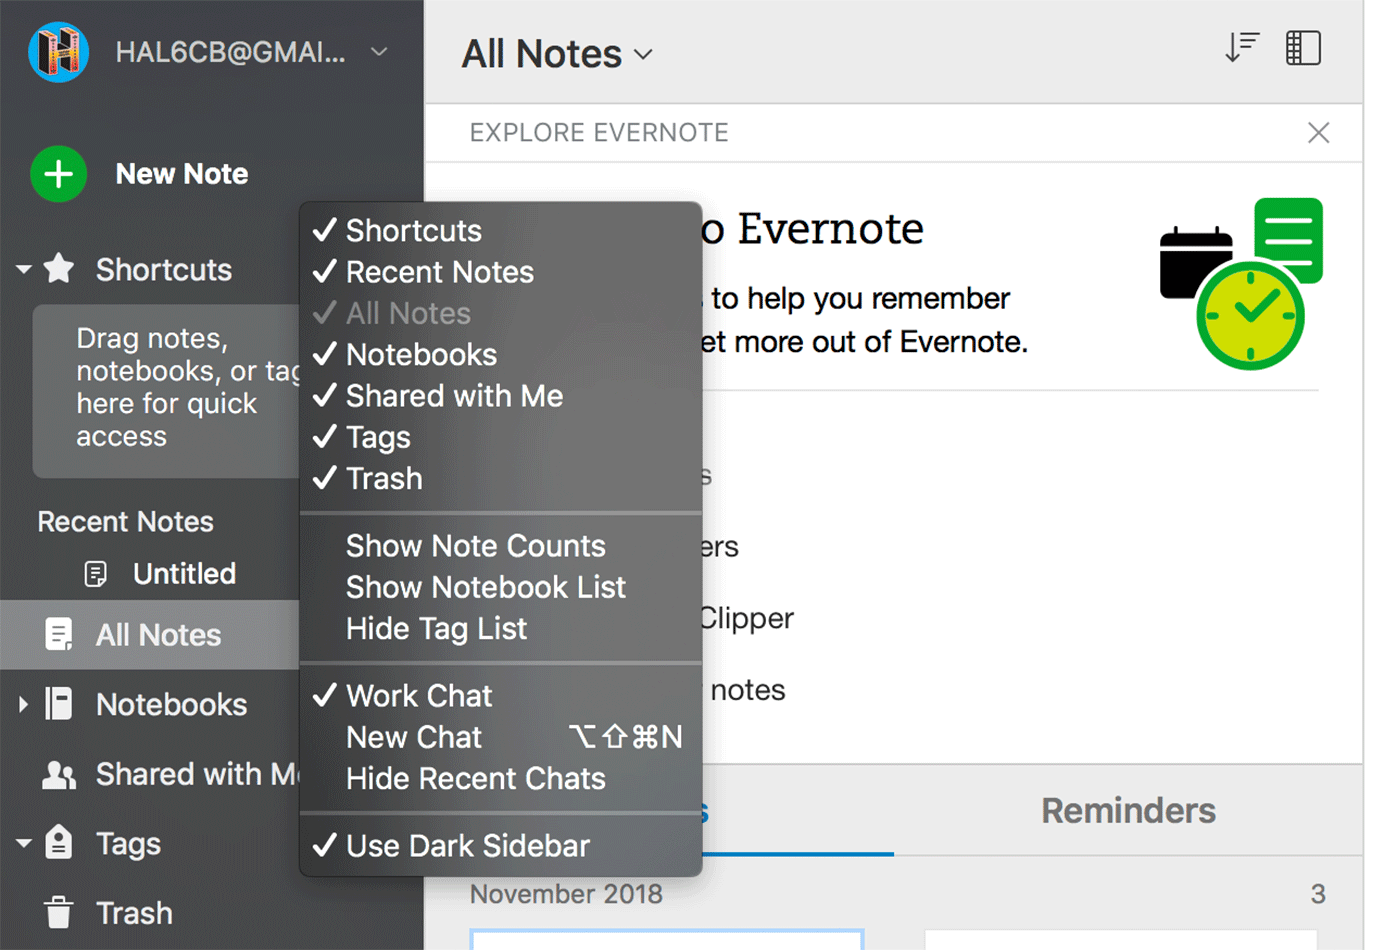
Task: Toggle the note list view layout icon
Action: (x=1302, y=48)
